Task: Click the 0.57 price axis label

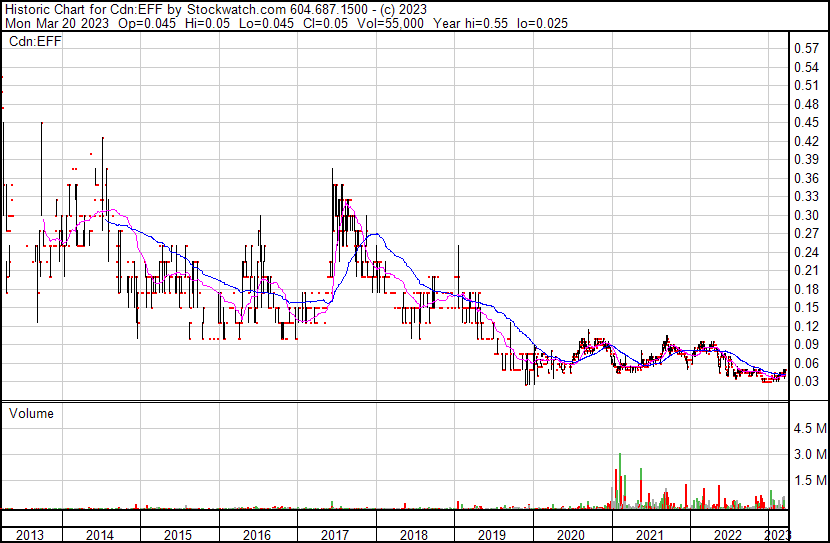Action: coord(806,48)
